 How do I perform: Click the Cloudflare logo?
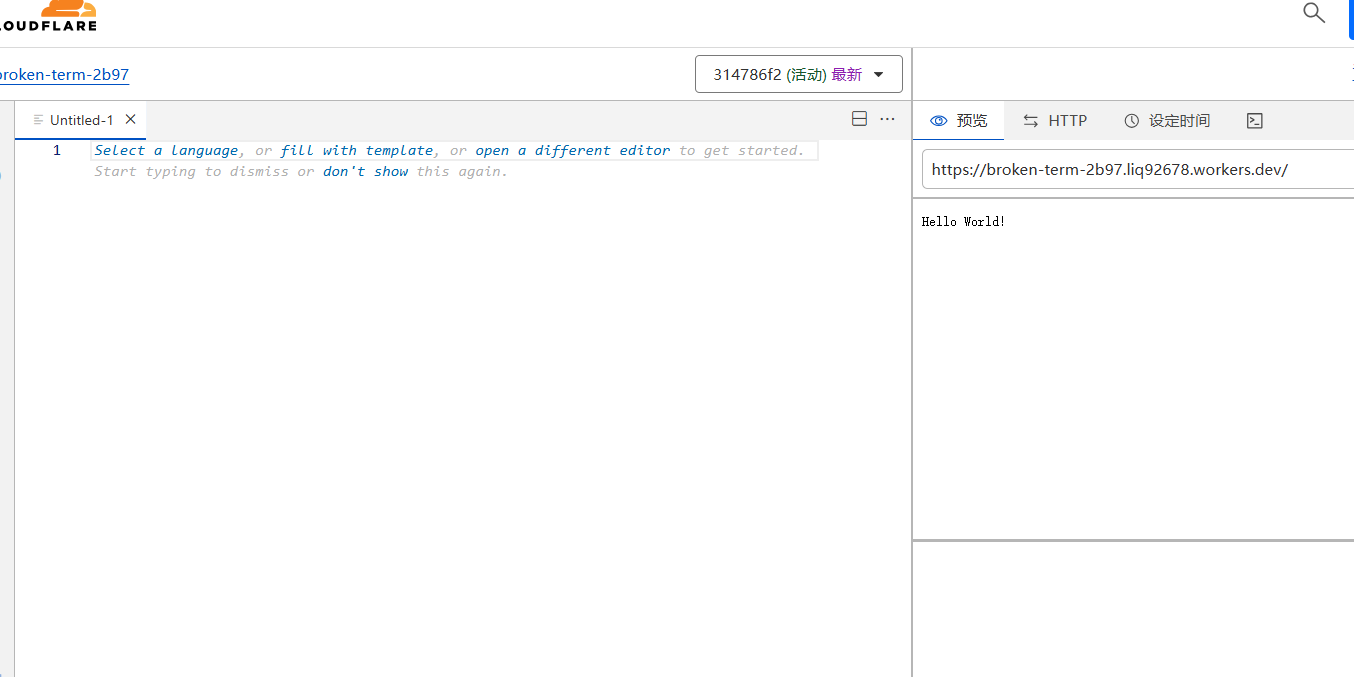click(x=50, y=16)
